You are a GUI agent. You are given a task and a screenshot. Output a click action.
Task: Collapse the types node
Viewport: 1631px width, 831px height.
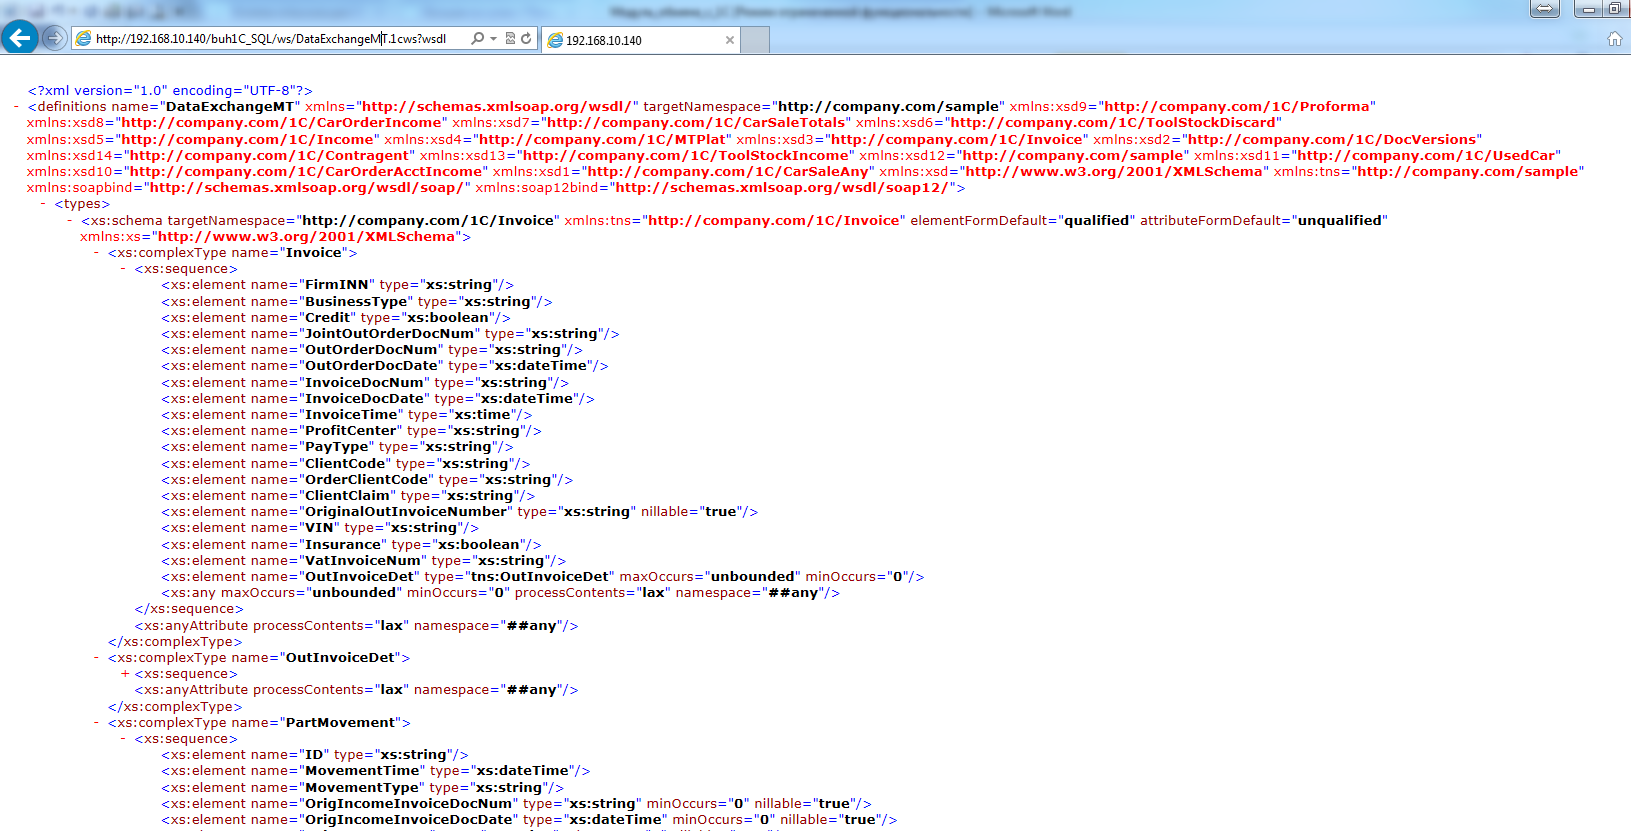(44, 204)
